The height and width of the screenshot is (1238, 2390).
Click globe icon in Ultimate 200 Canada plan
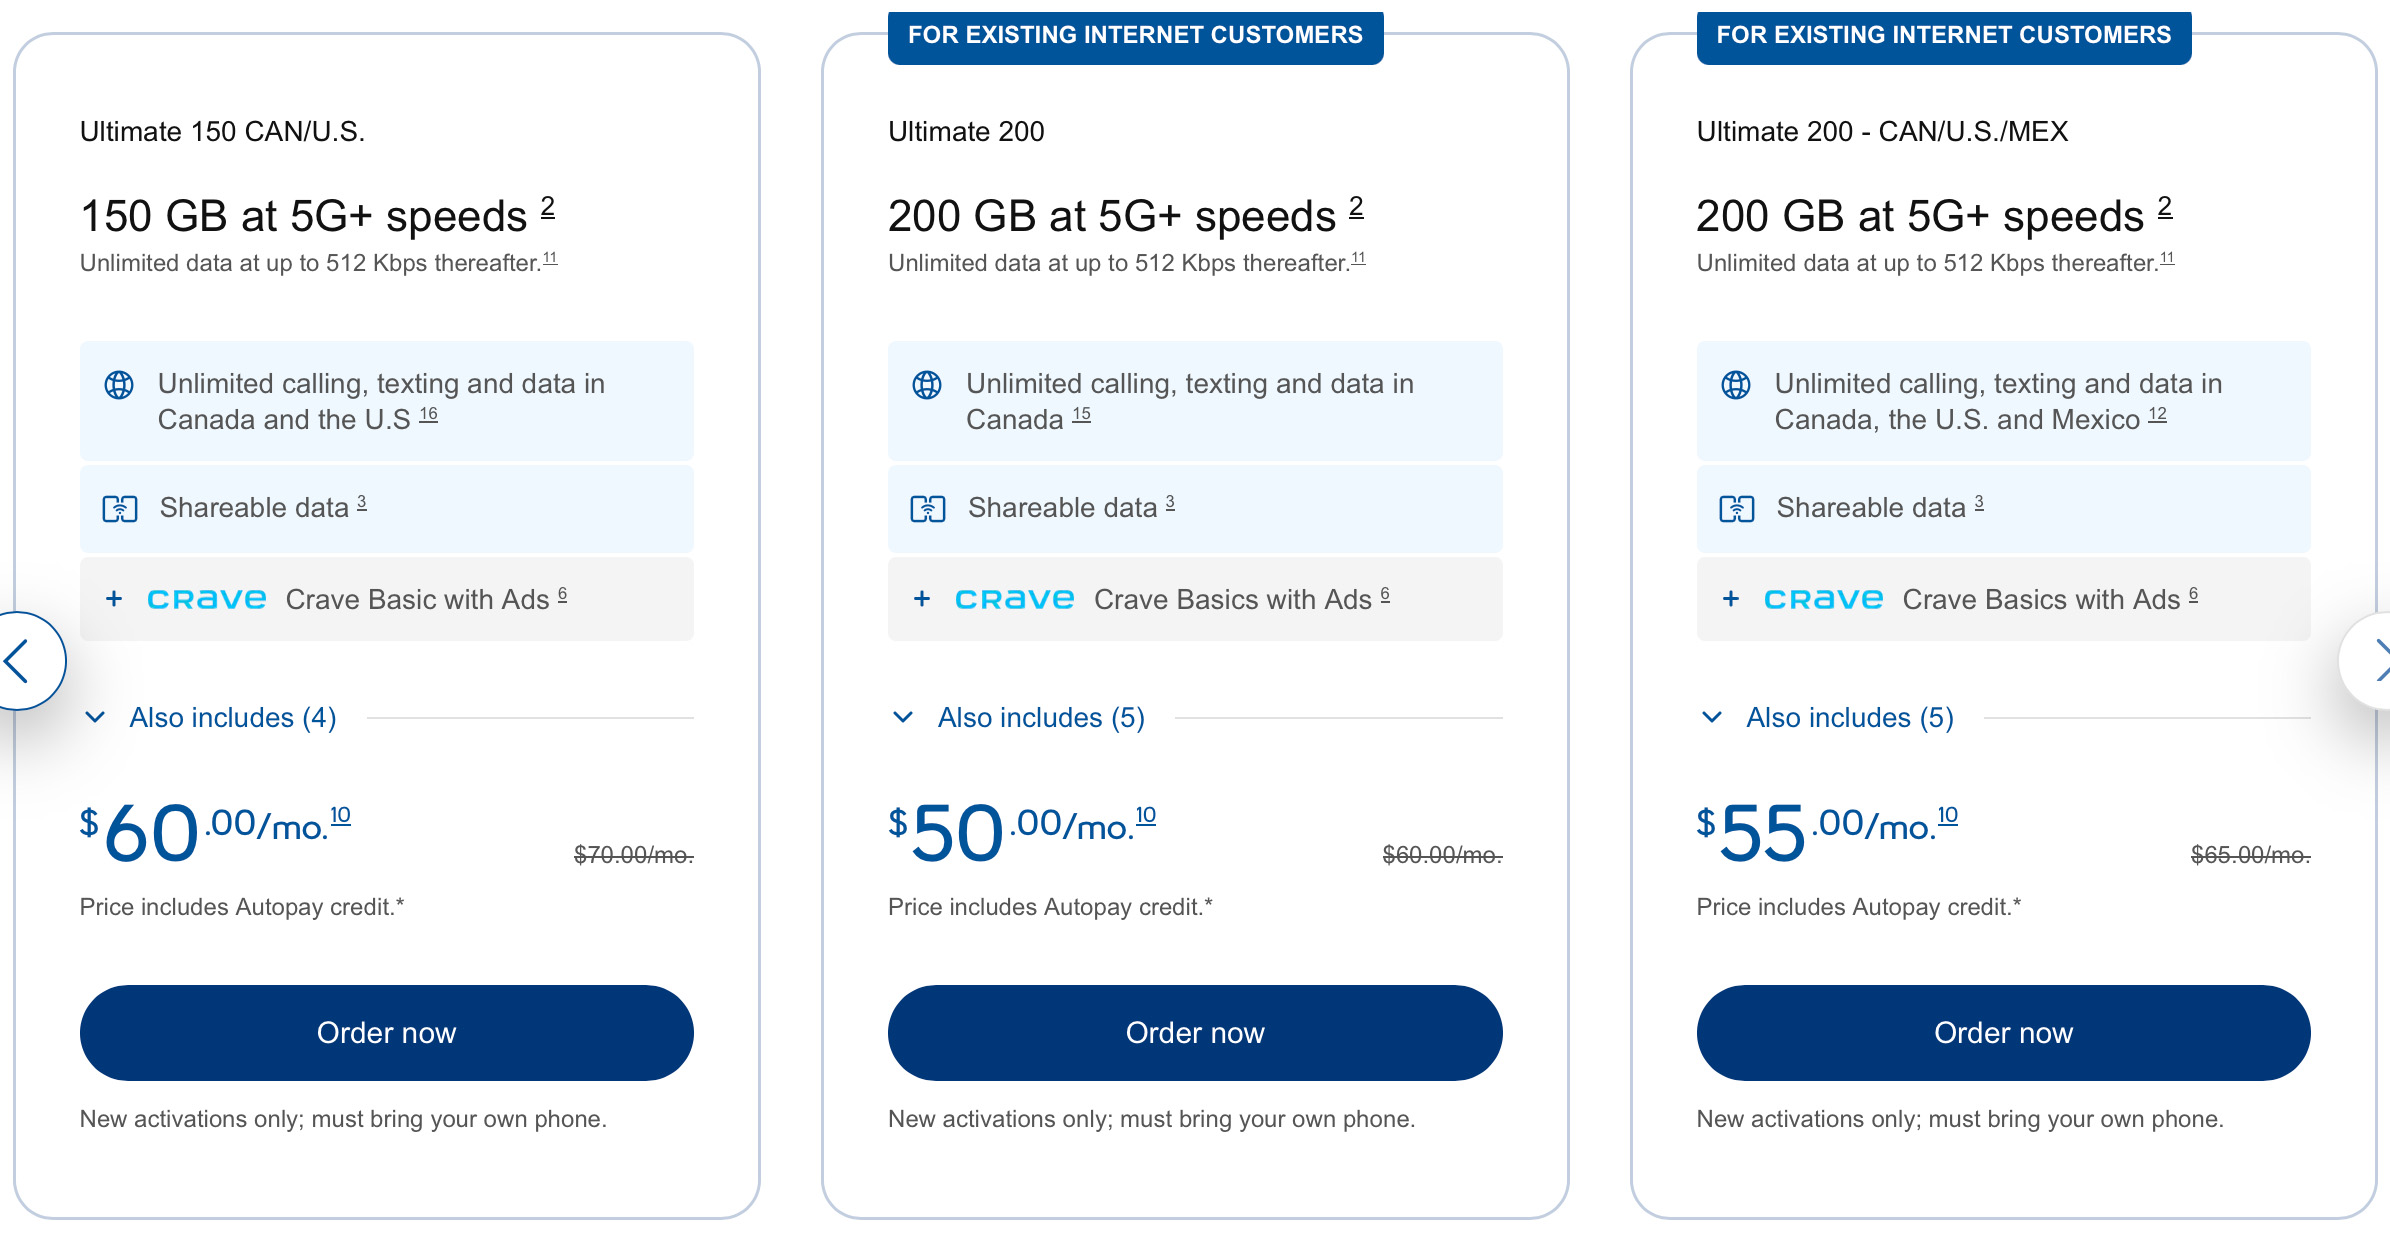(927, 385)
